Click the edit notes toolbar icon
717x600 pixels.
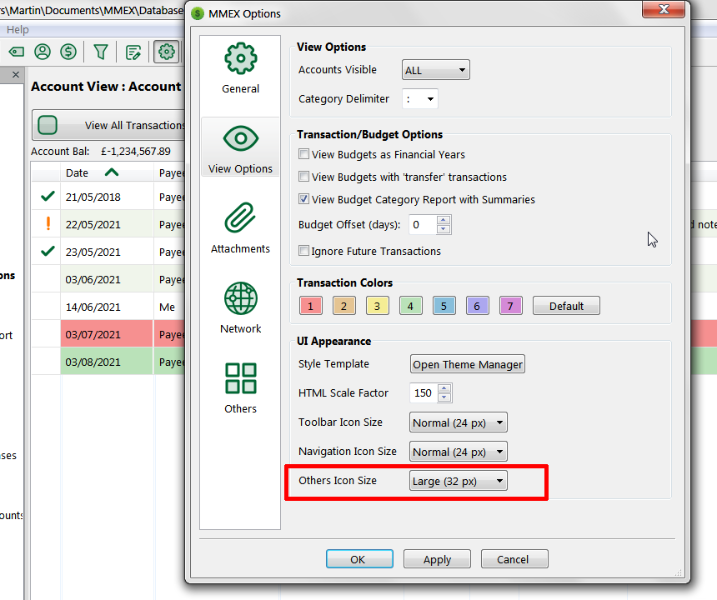tap(133, 52)
